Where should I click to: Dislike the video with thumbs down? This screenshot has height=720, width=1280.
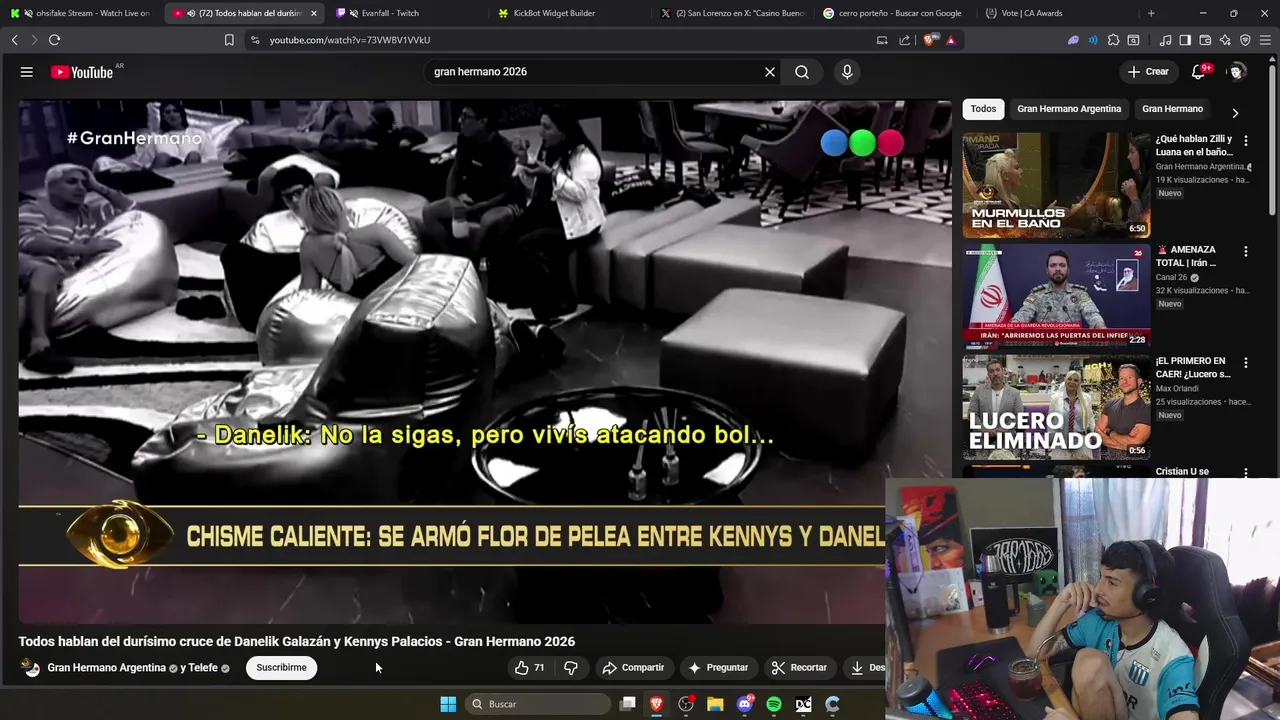571,668
